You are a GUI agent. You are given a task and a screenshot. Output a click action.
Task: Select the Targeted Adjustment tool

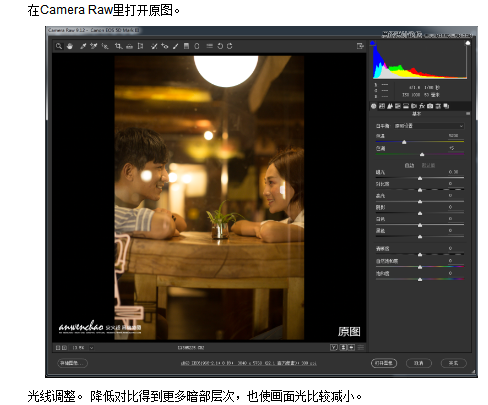click(105, 46)
